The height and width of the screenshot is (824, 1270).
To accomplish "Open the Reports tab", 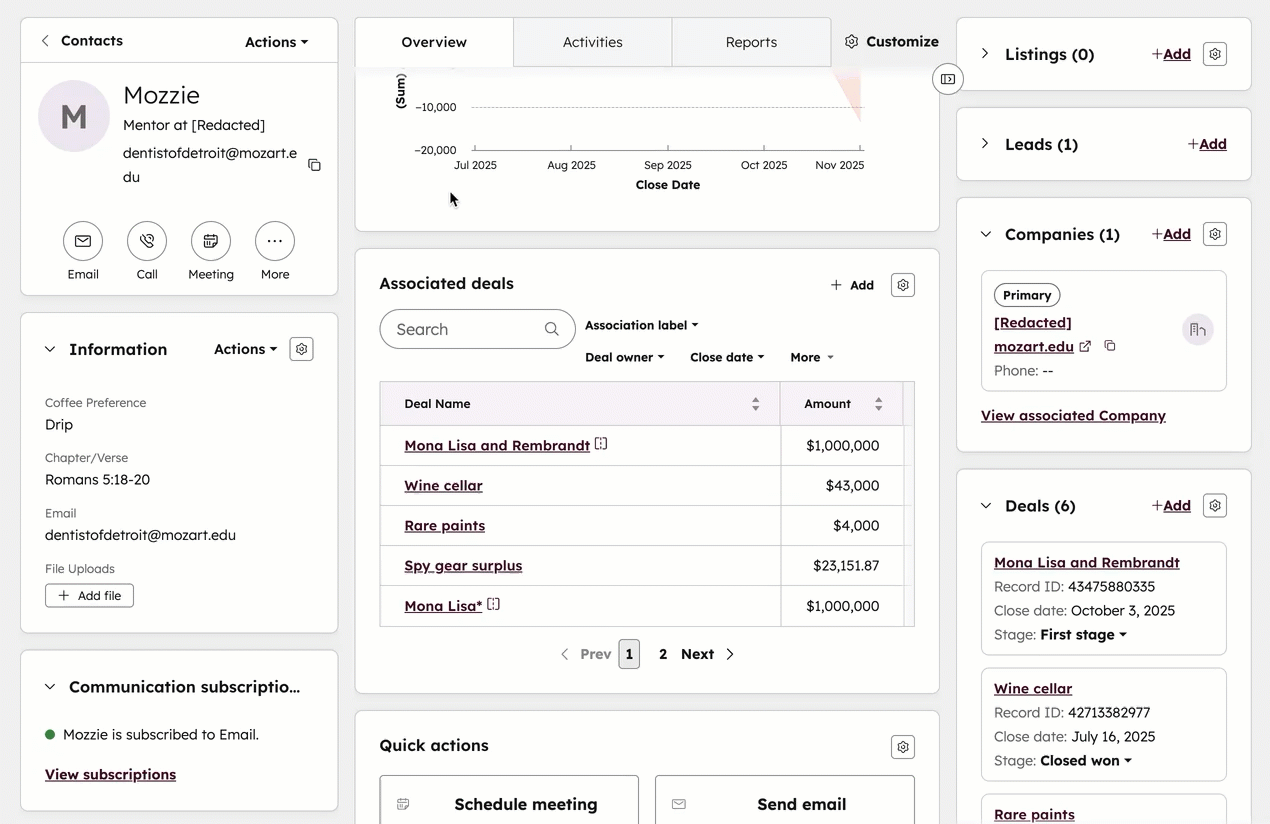I will point(751,42).
